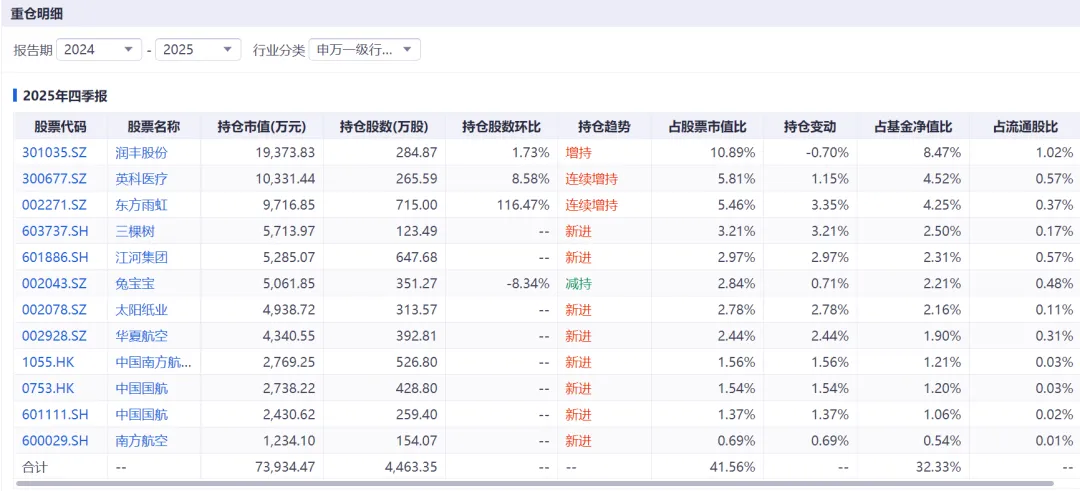This screenshot has width=1080, height=491.
Task: Open stock name 华夏航空
Action: [x=141, y=336]
